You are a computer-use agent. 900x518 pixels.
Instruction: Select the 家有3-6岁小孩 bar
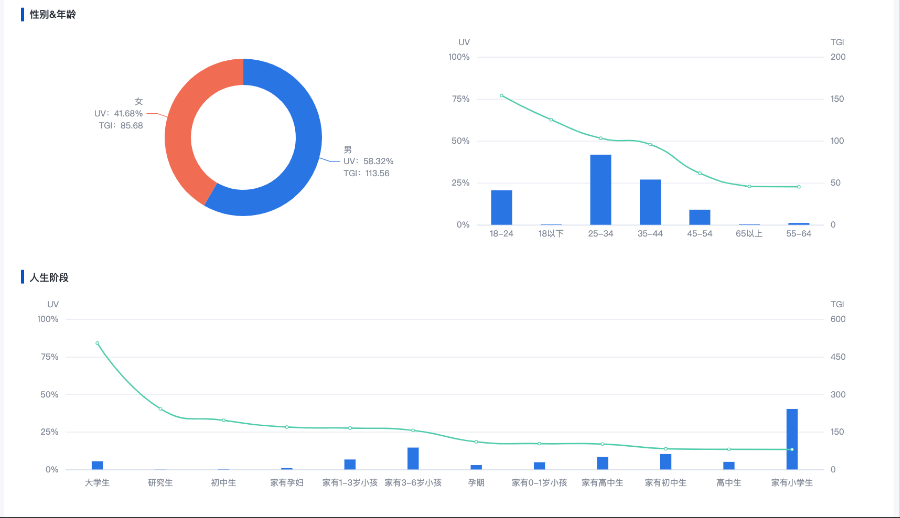tap(413, 458)
